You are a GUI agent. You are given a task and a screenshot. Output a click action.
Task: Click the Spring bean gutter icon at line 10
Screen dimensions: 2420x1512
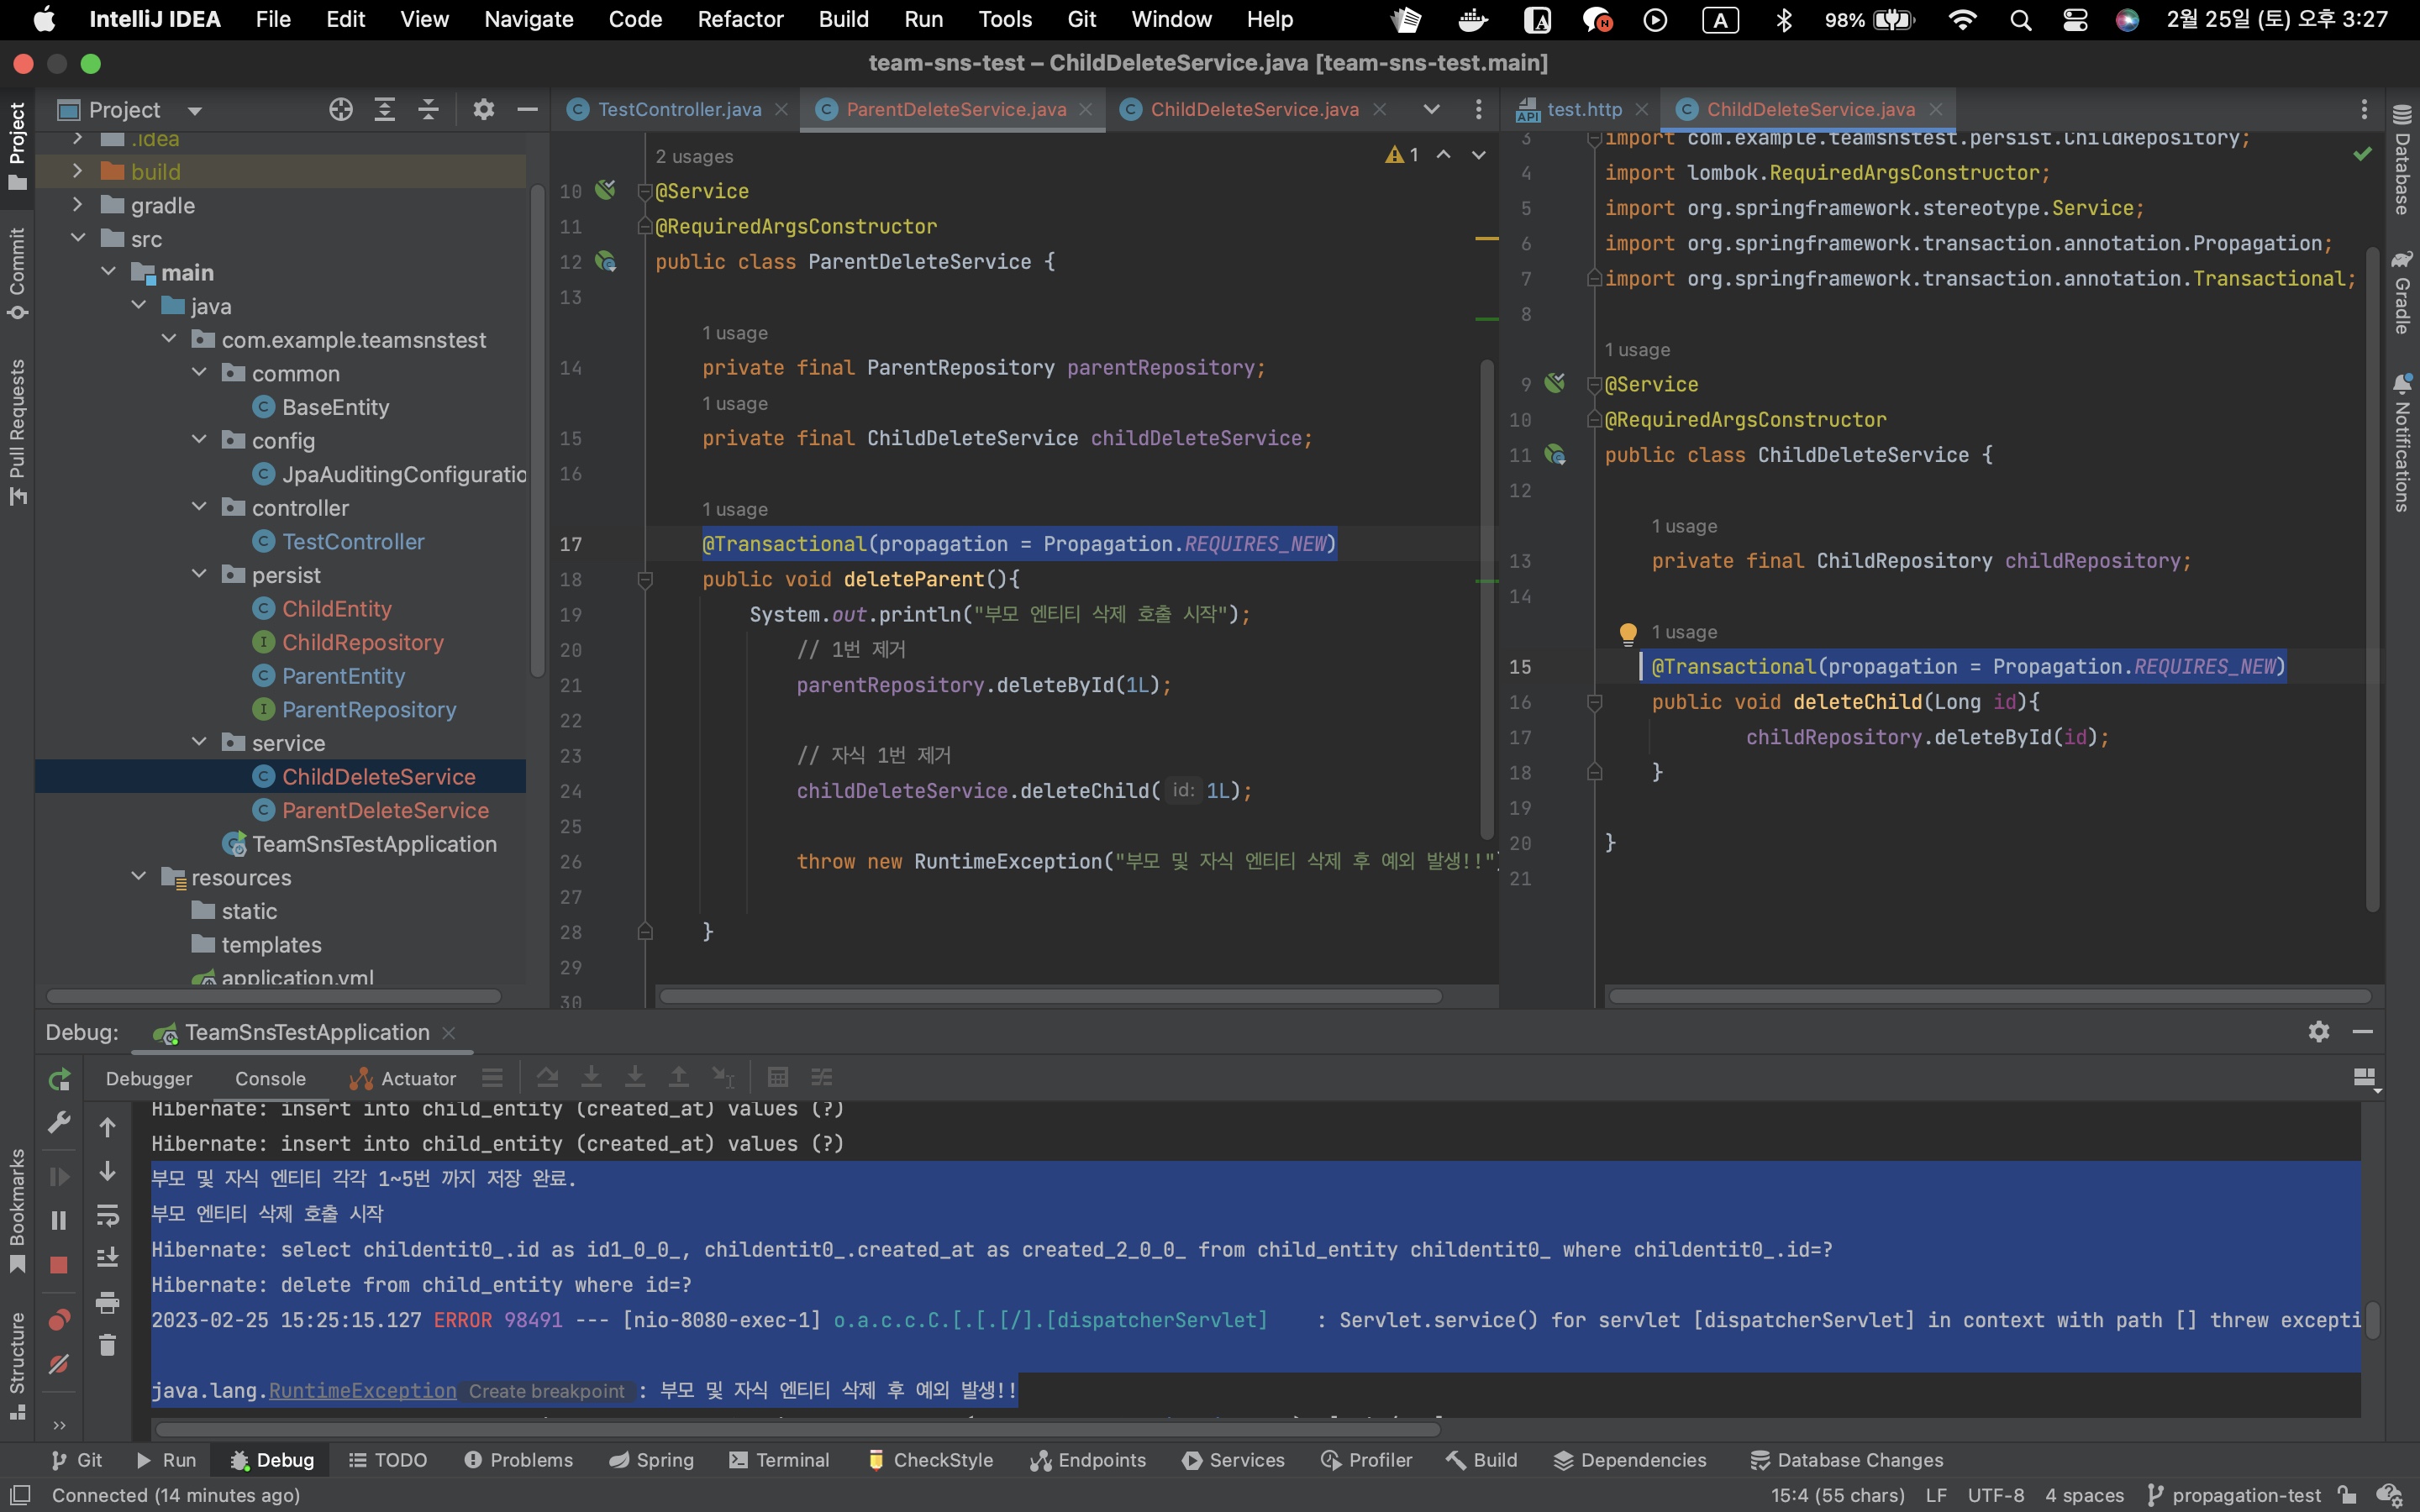606,190
